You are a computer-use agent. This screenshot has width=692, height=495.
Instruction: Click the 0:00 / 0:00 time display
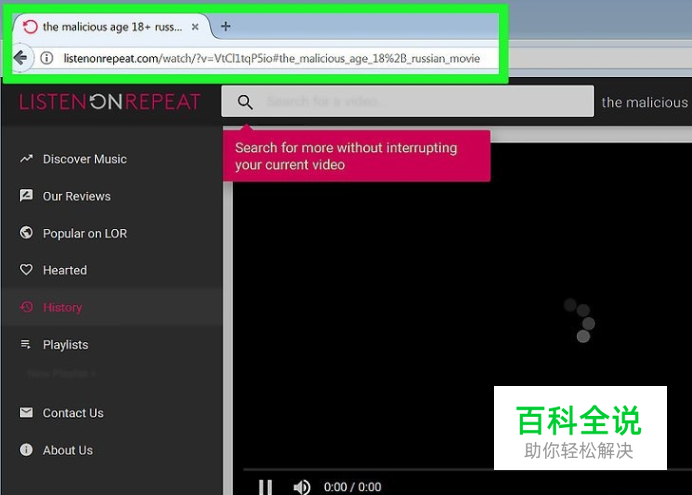coord(352,487)
